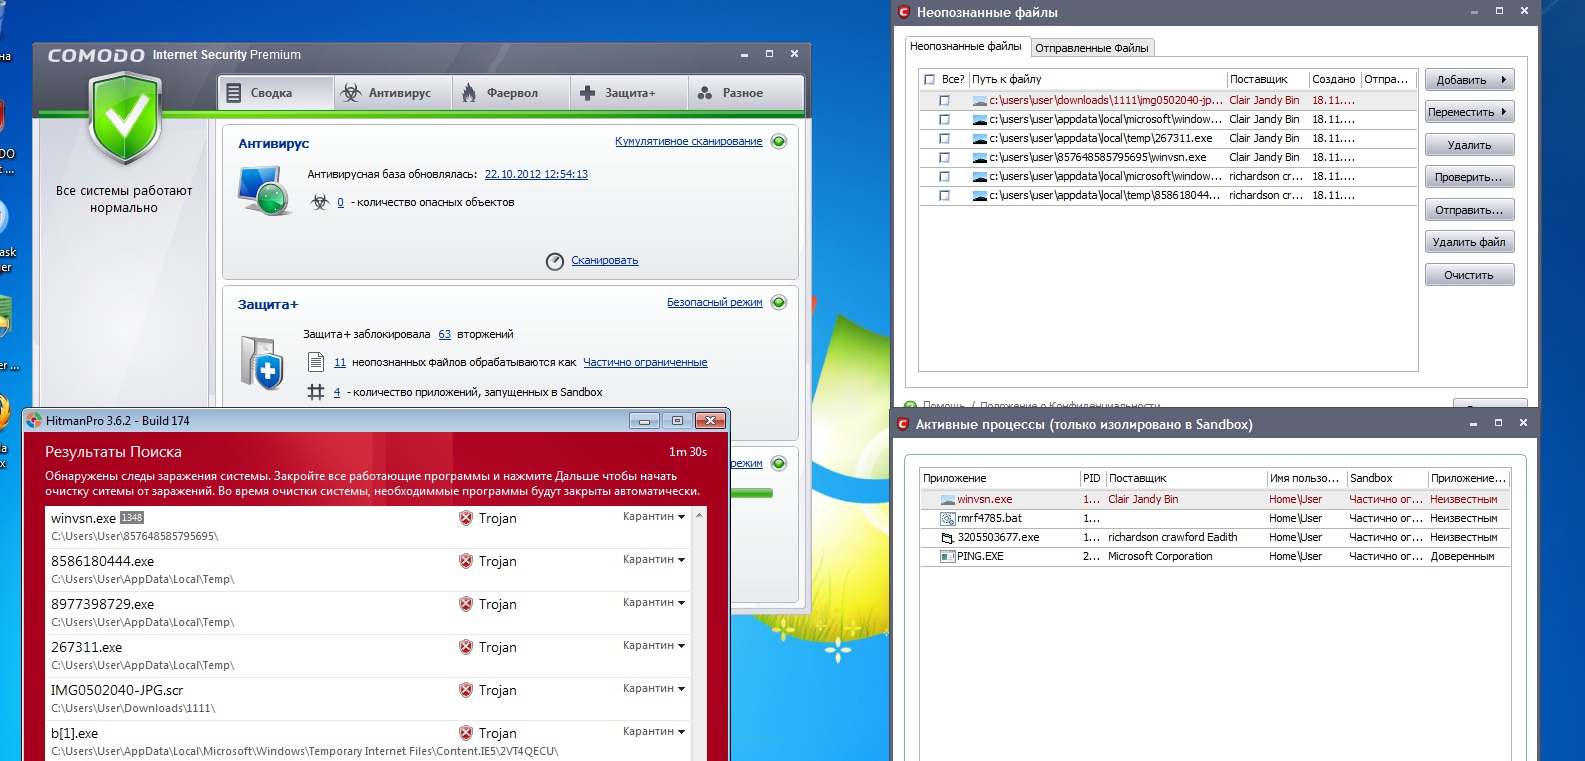Open Карантин dropdown for winvsn.exe
1585x761 pixels.
pos(654,517)
